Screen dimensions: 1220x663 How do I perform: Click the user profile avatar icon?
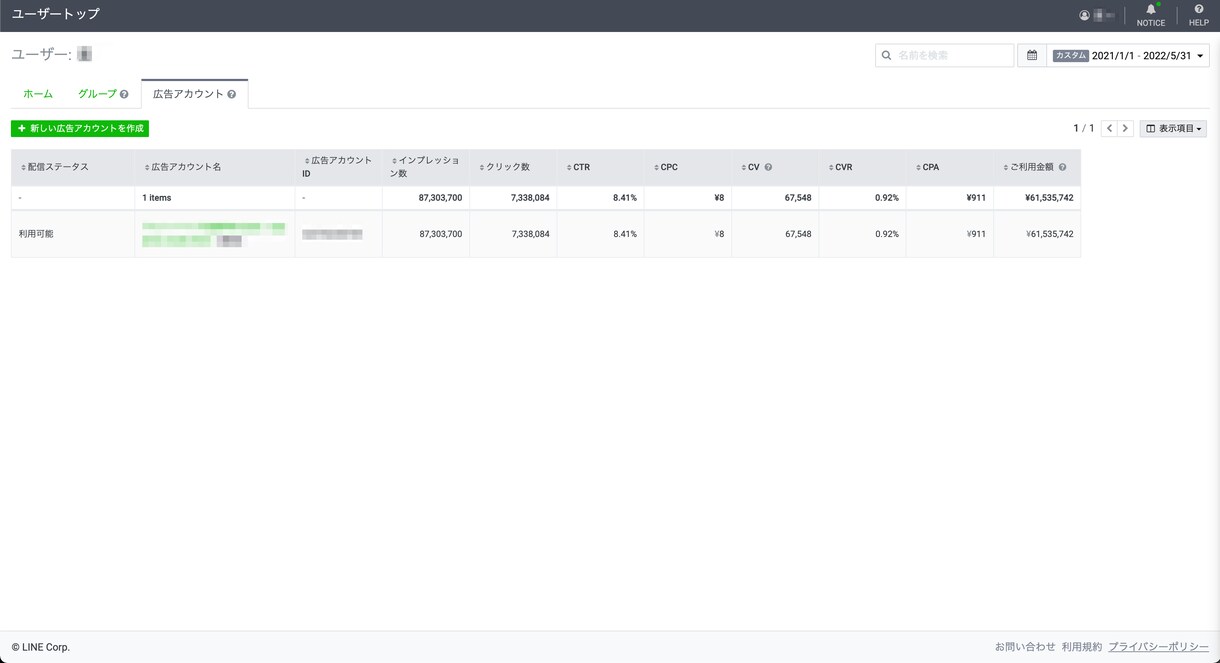pyautogui.click(x=1084, y=15)
